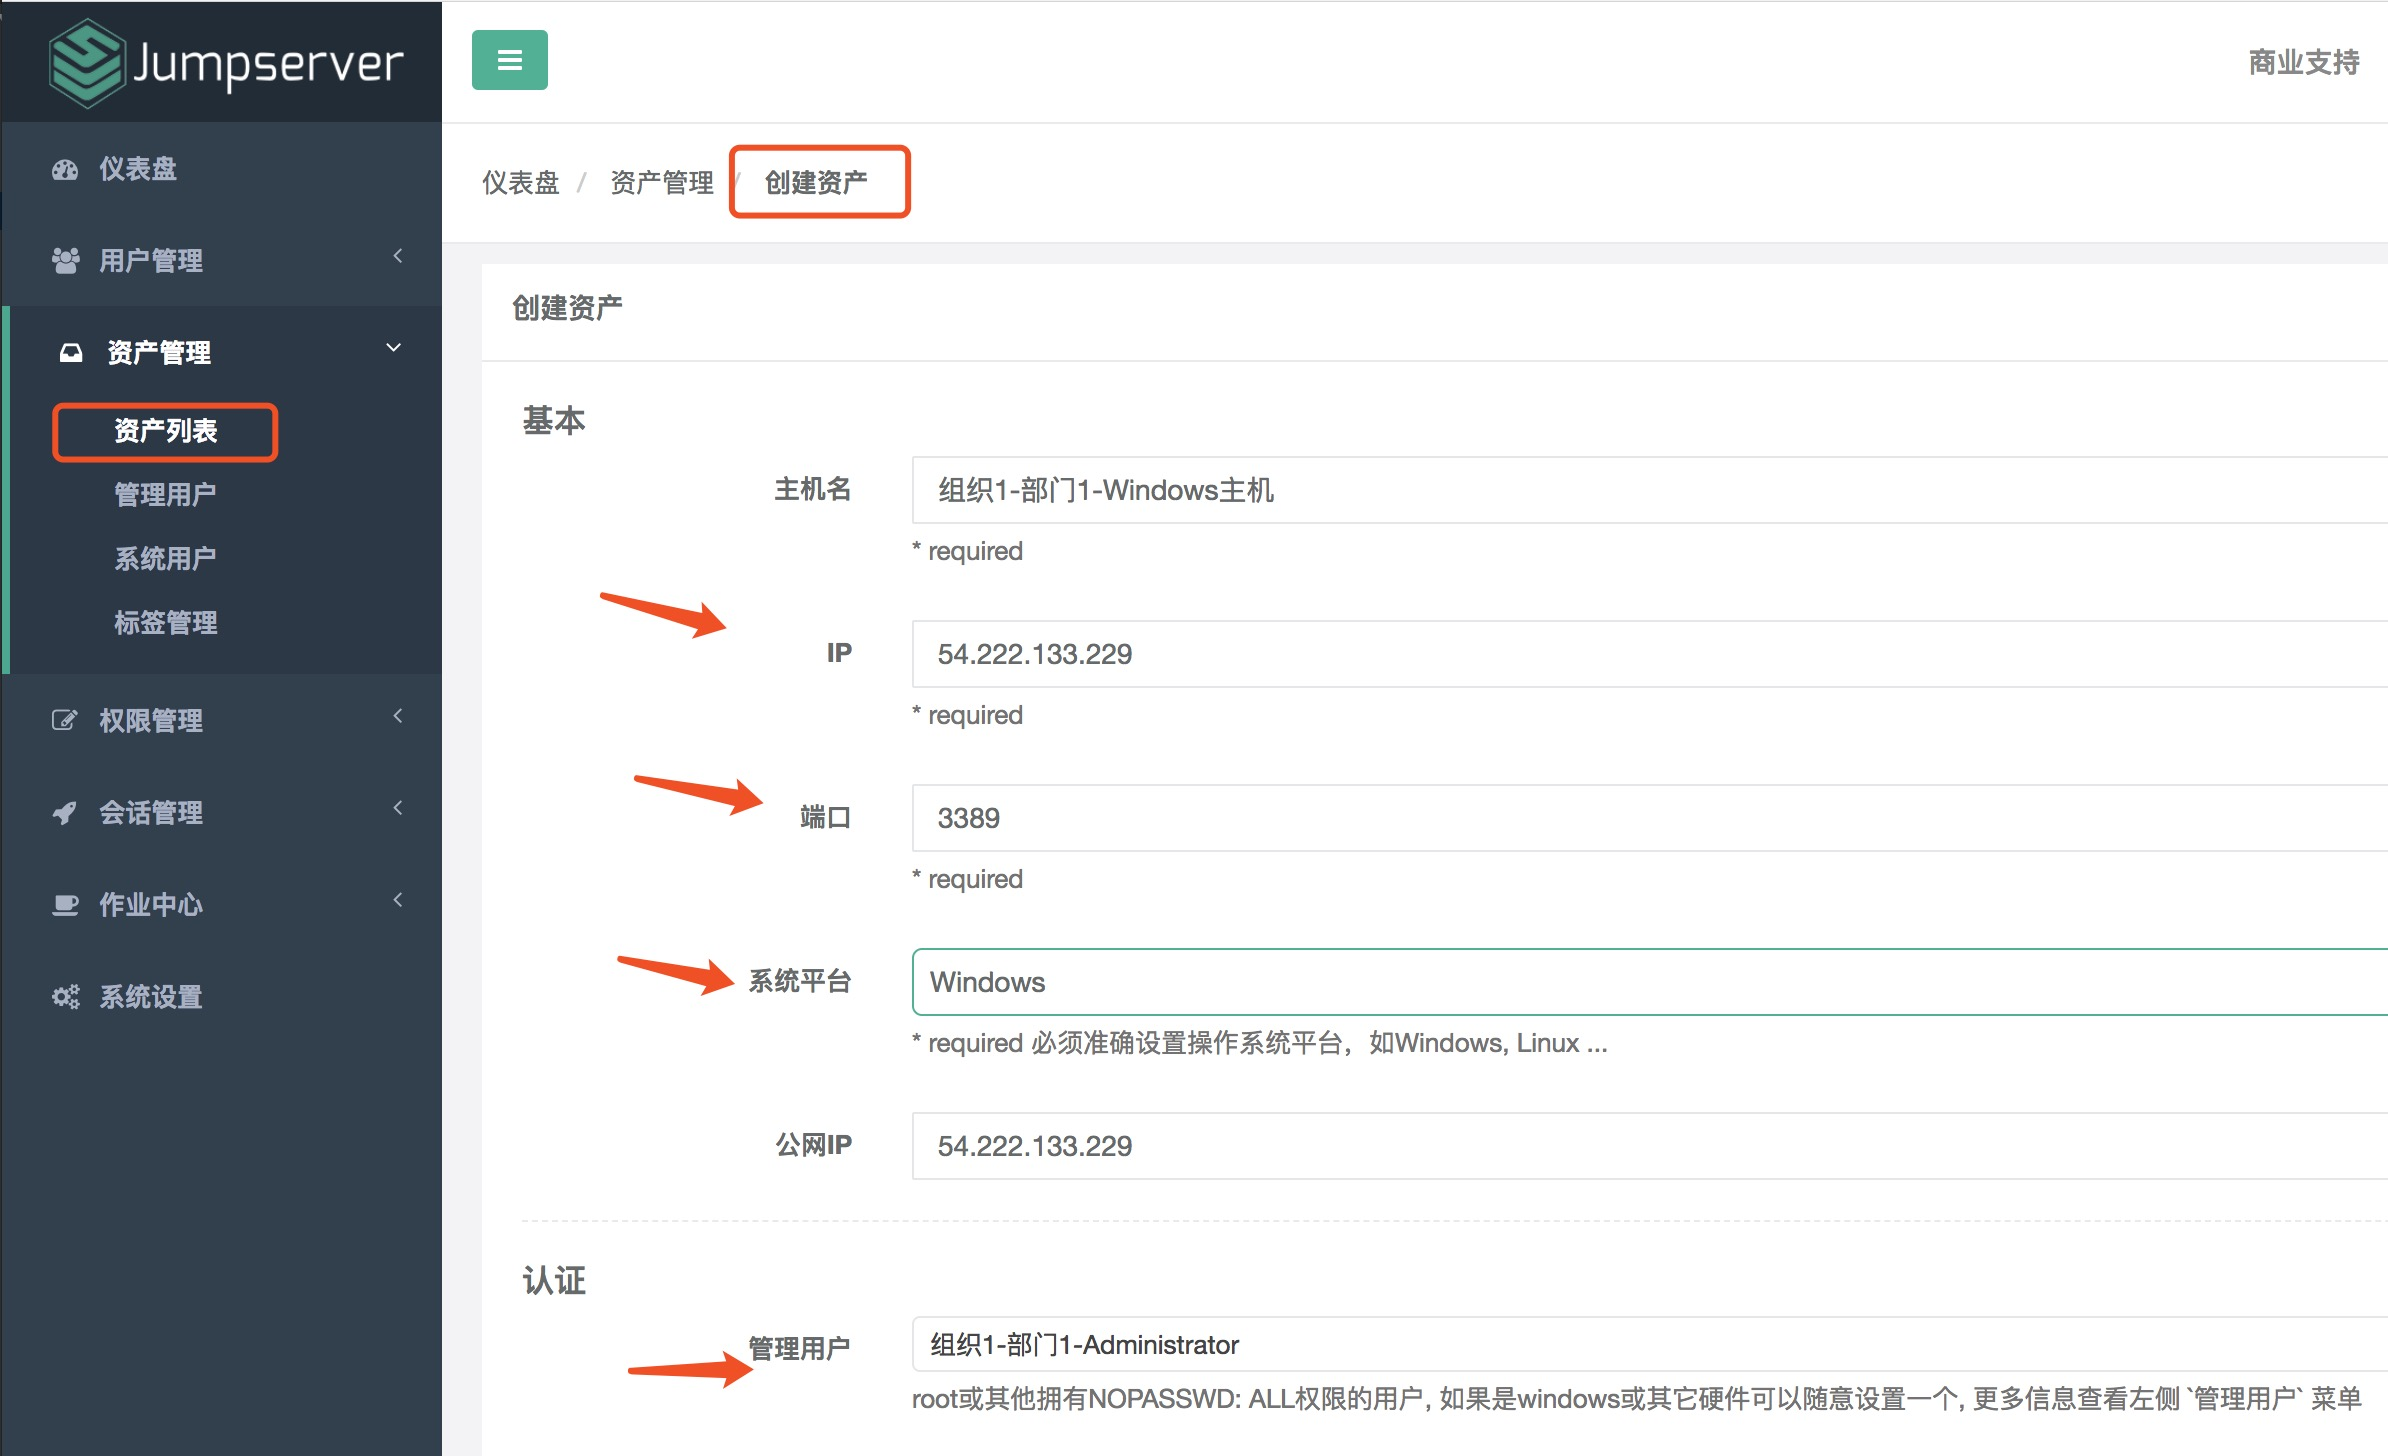Open 资产列表 in the sidebar

(x=165, y=431)
